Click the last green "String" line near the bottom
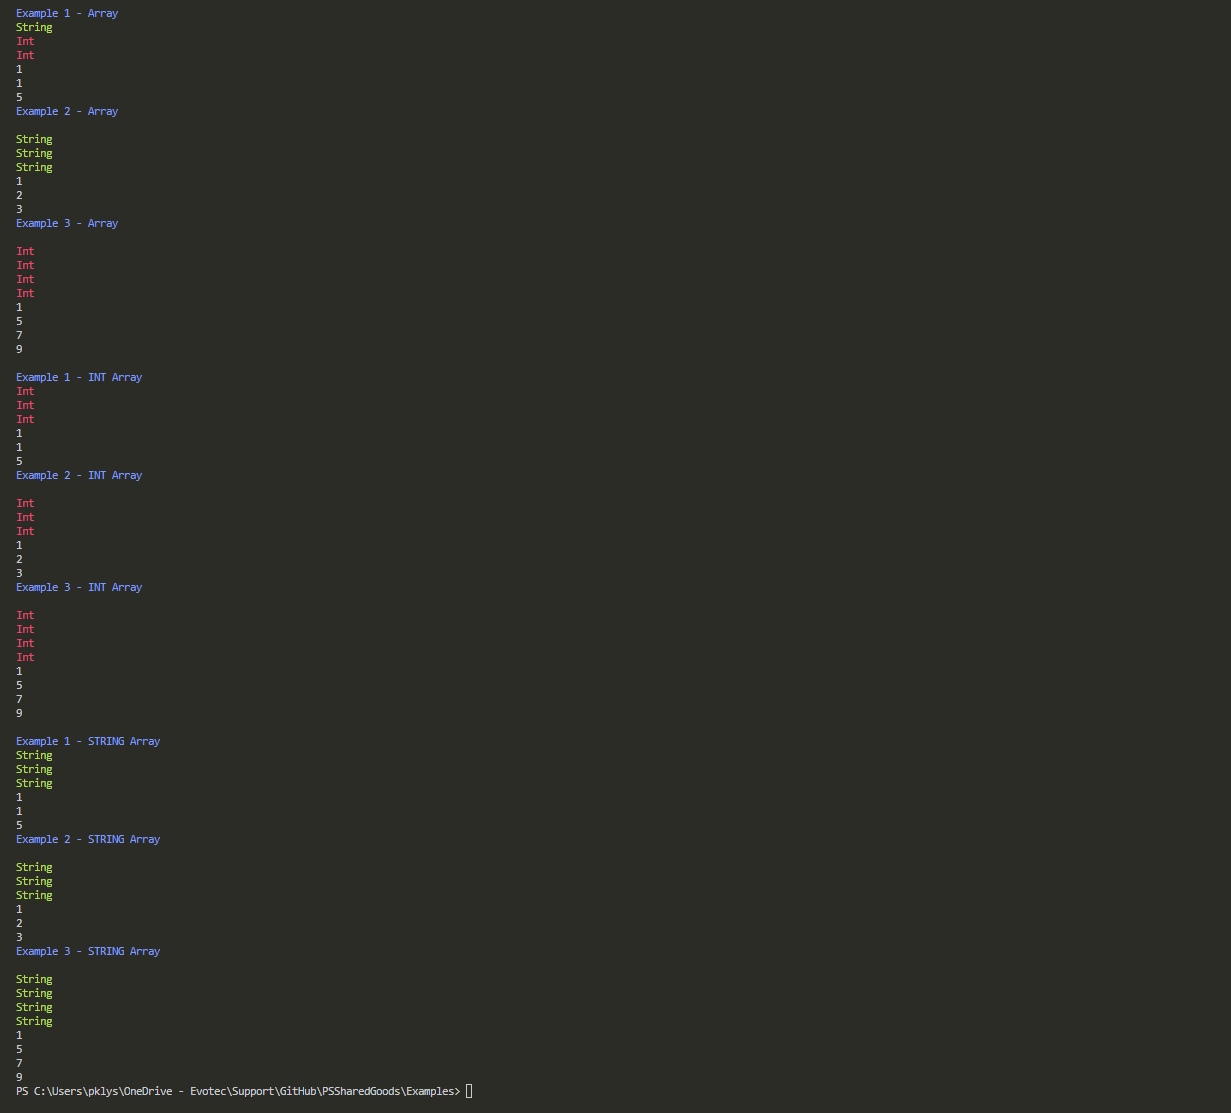1231x1113 pixels. coord(33,1020)
